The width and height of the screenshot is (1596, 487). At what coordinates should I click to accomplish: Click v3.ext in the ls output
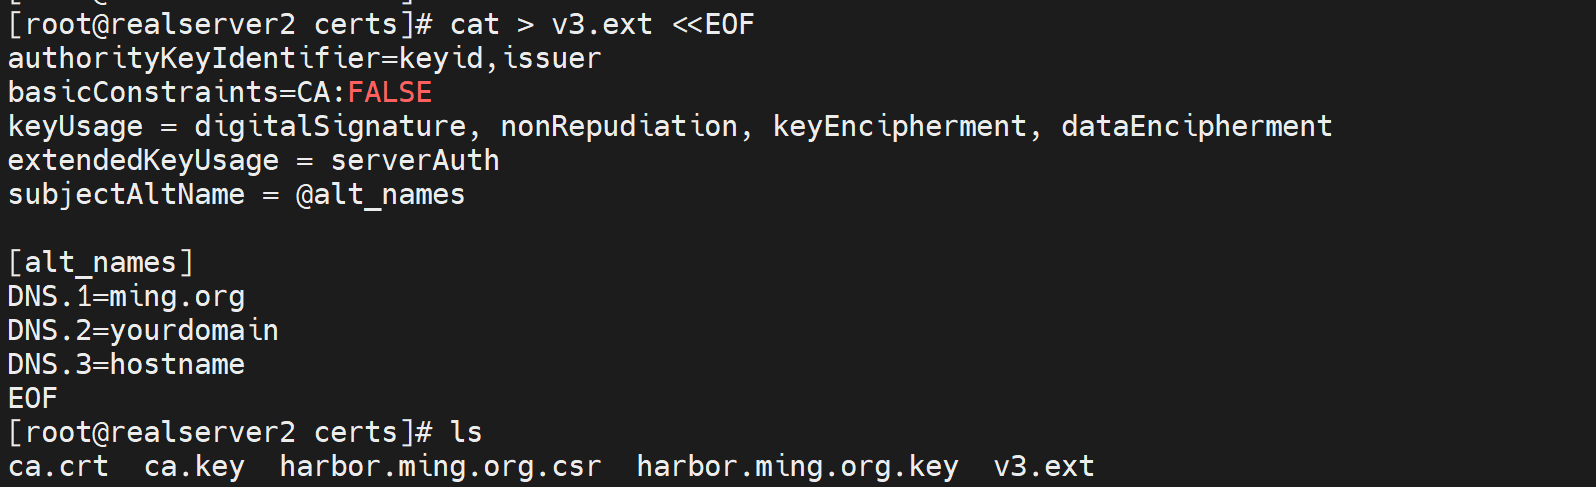tap(1044, 467)
